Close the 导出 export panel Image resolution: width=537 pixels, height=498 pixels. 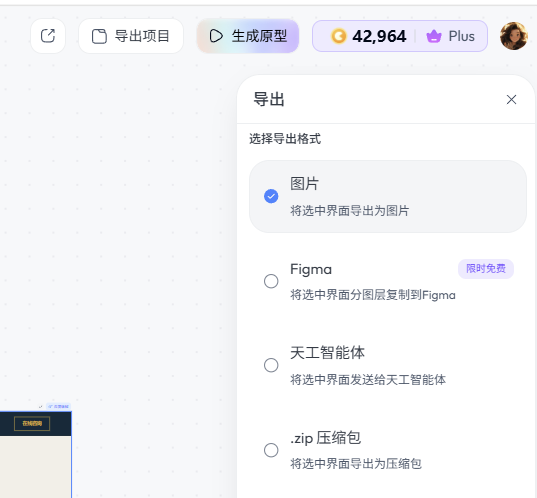511,100
